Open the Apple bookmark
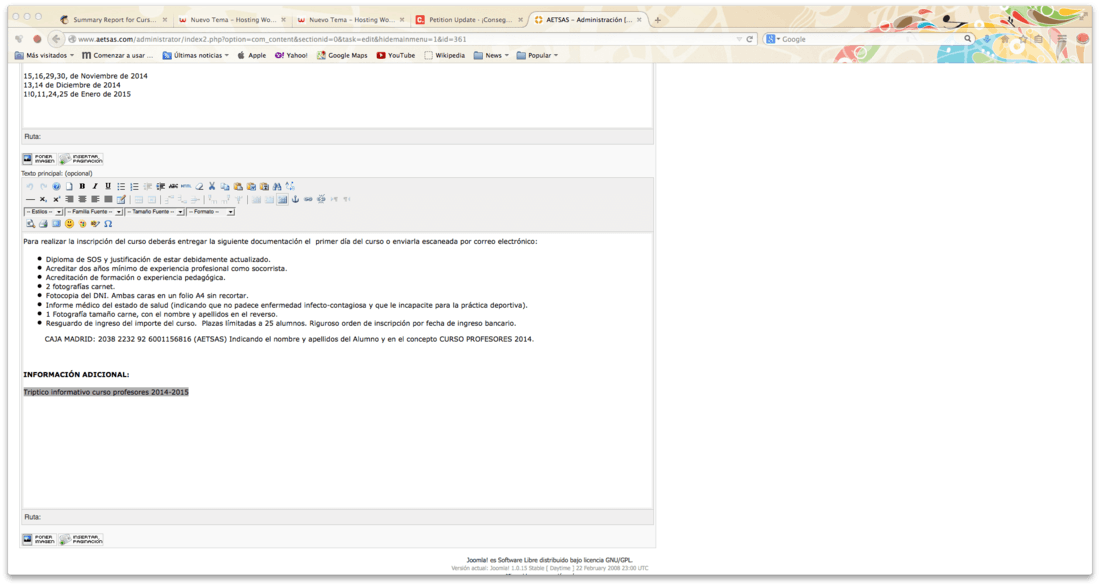Viewport: 1100px width, 586px height. coord(252,55)
